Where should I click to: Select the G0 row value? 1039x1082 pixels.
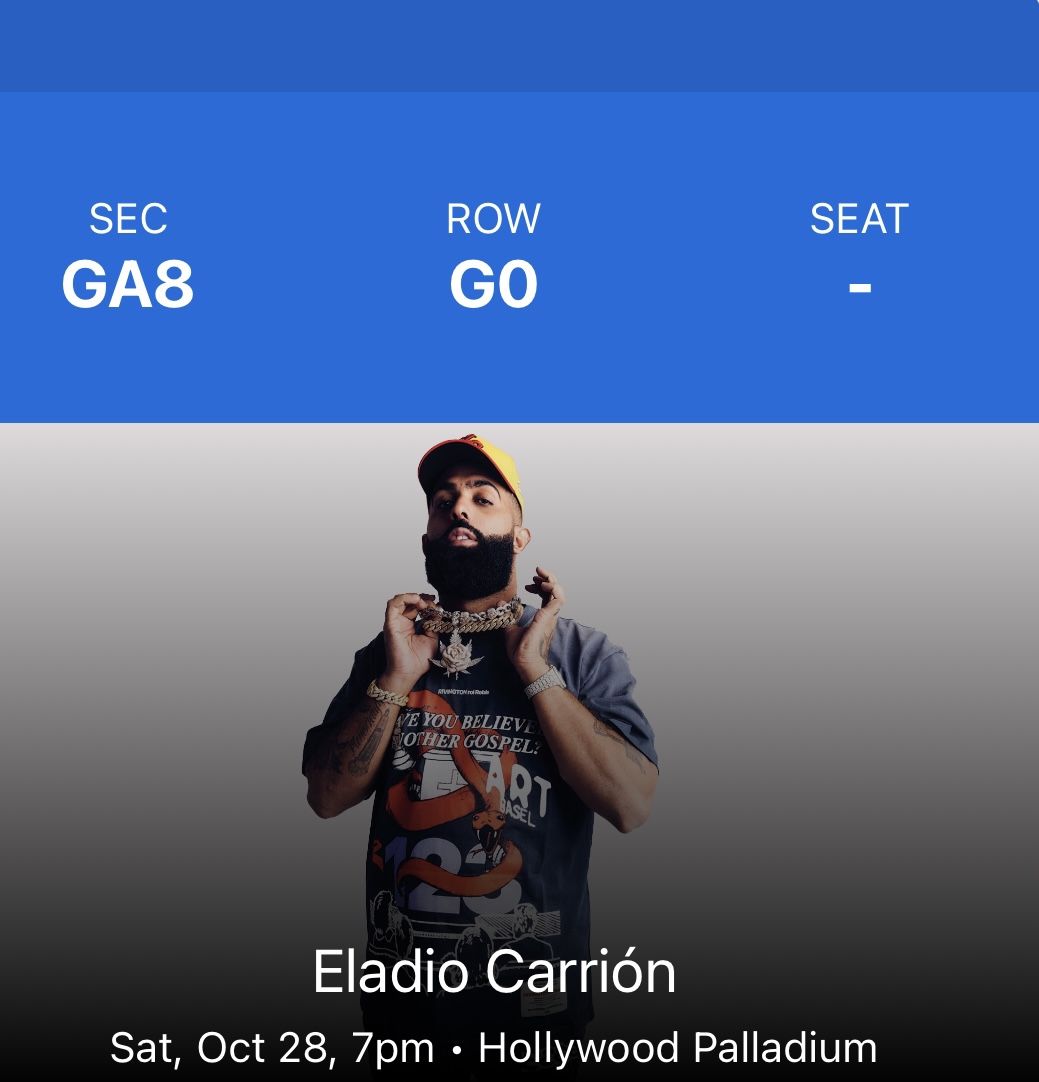[x=493, y=285]
